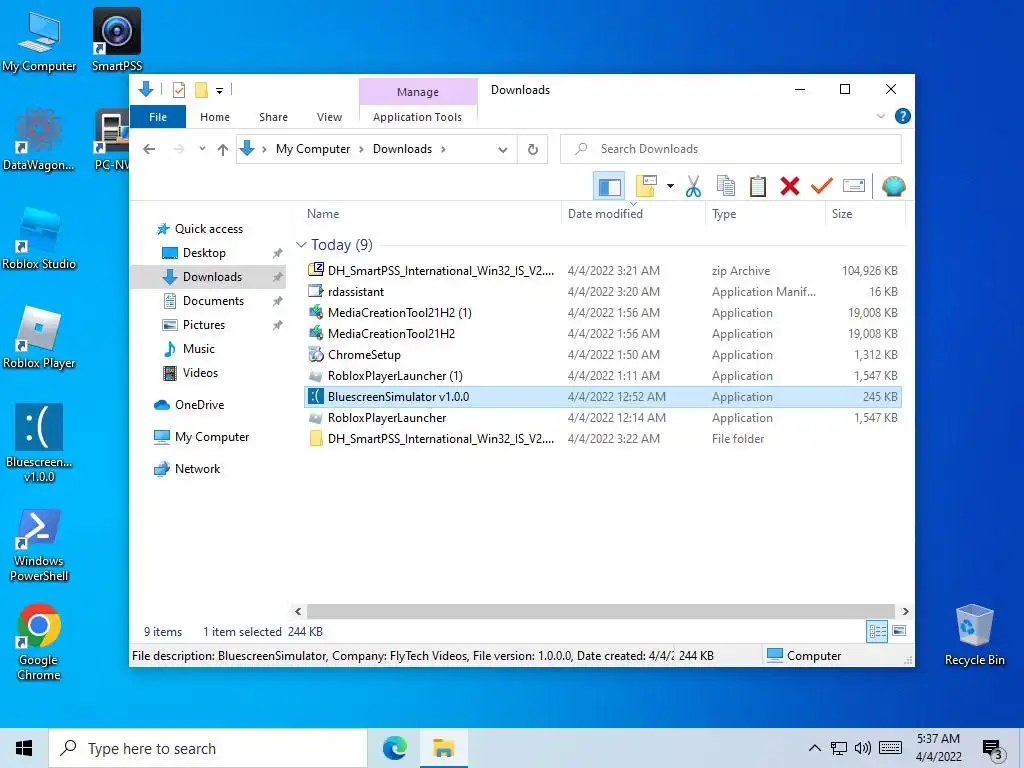Select the DH_SmartPSS File folder row
The image size is (1024, 768).
click(x=603, y=439)
